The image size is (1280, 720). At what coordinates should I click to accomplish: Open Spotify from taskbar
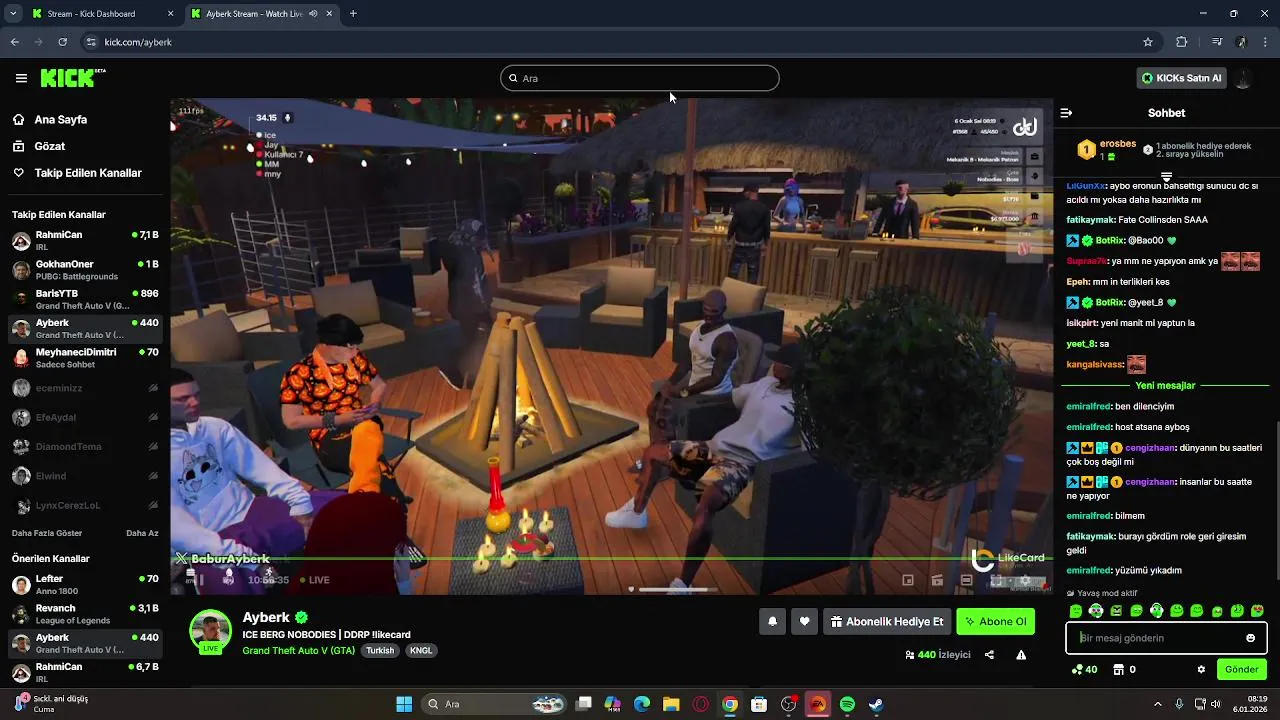pyautogui.click(x=847, y=704)
